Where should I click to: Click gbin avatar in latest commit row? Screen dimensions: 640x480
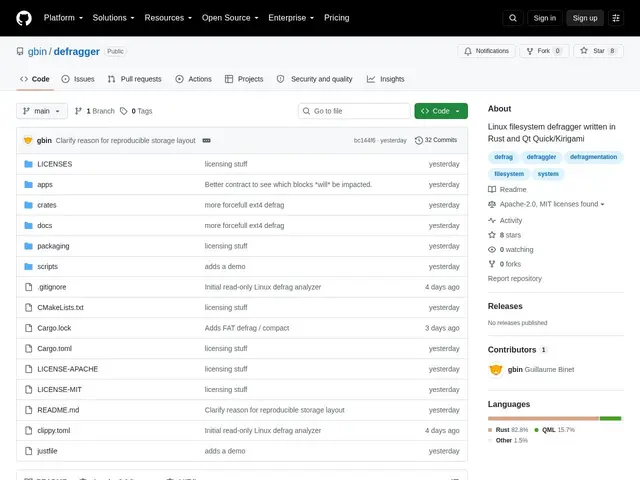pos(28,140)
